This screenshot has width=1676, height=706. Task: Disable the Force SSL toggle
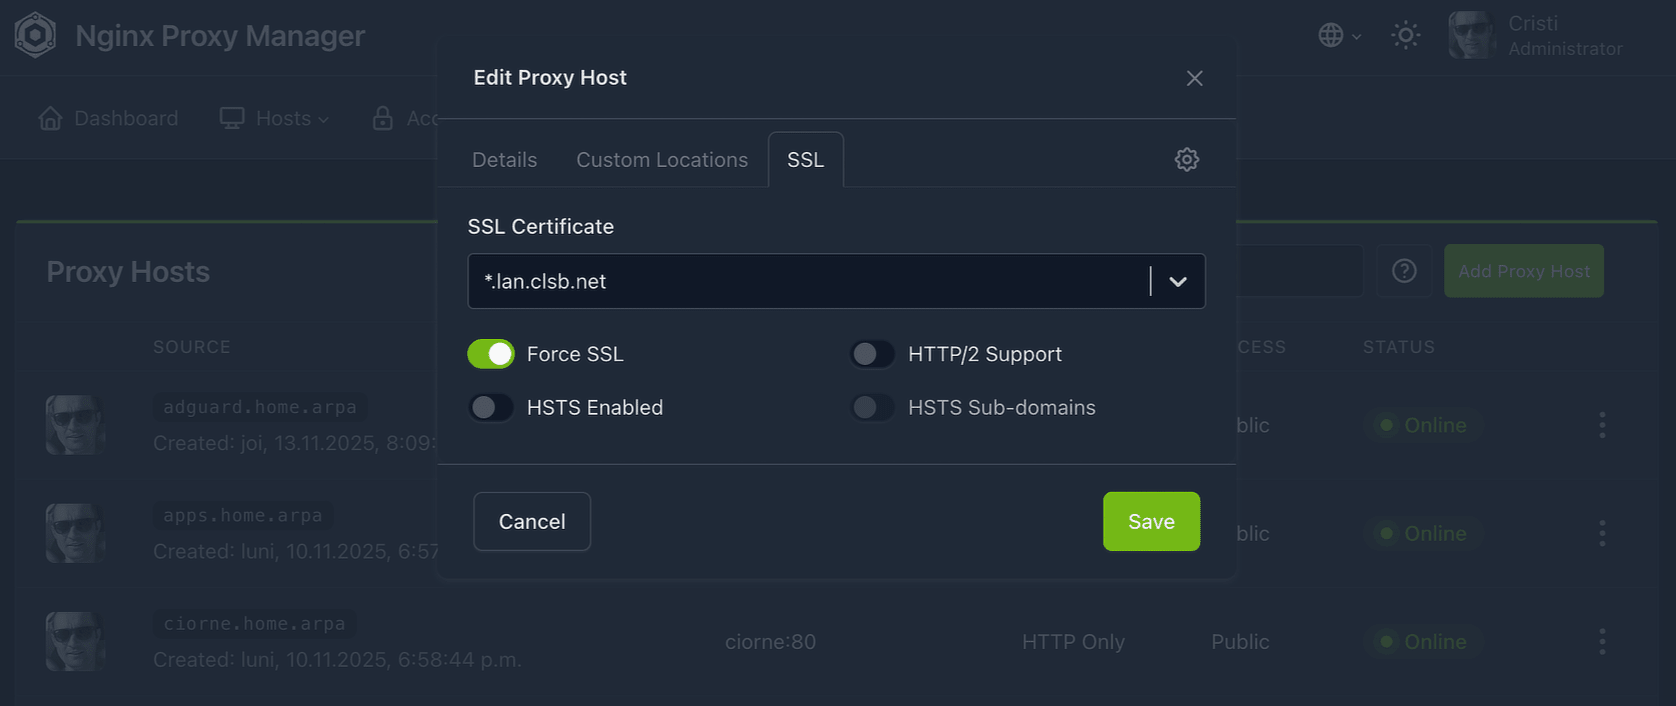[491, 354]
